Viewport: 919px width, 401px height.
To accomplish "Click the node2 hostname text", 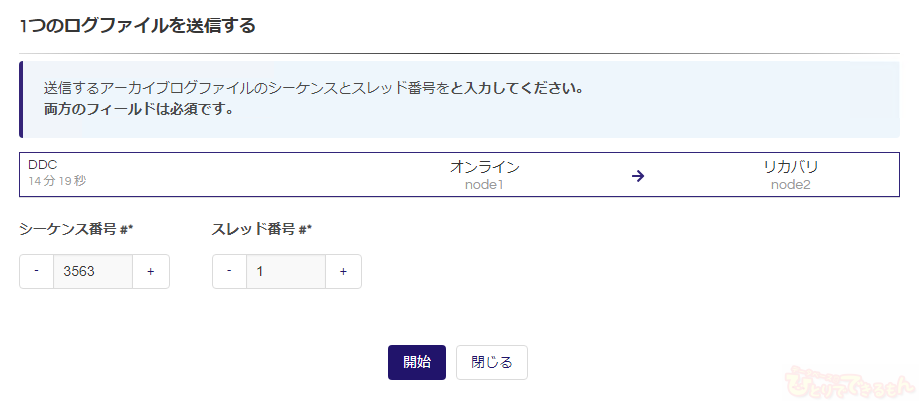I will [x=790, y=185].
